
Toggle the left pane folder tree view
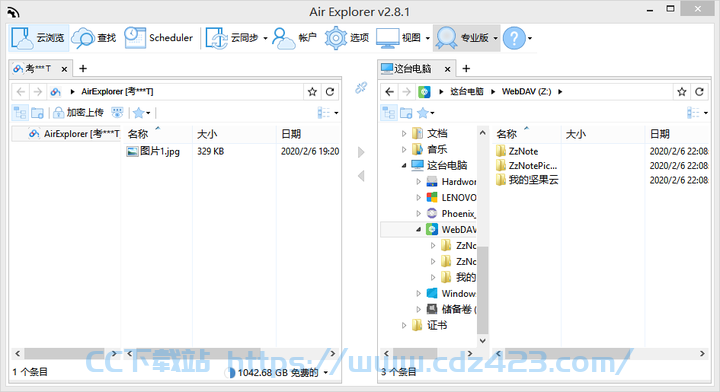20,112
